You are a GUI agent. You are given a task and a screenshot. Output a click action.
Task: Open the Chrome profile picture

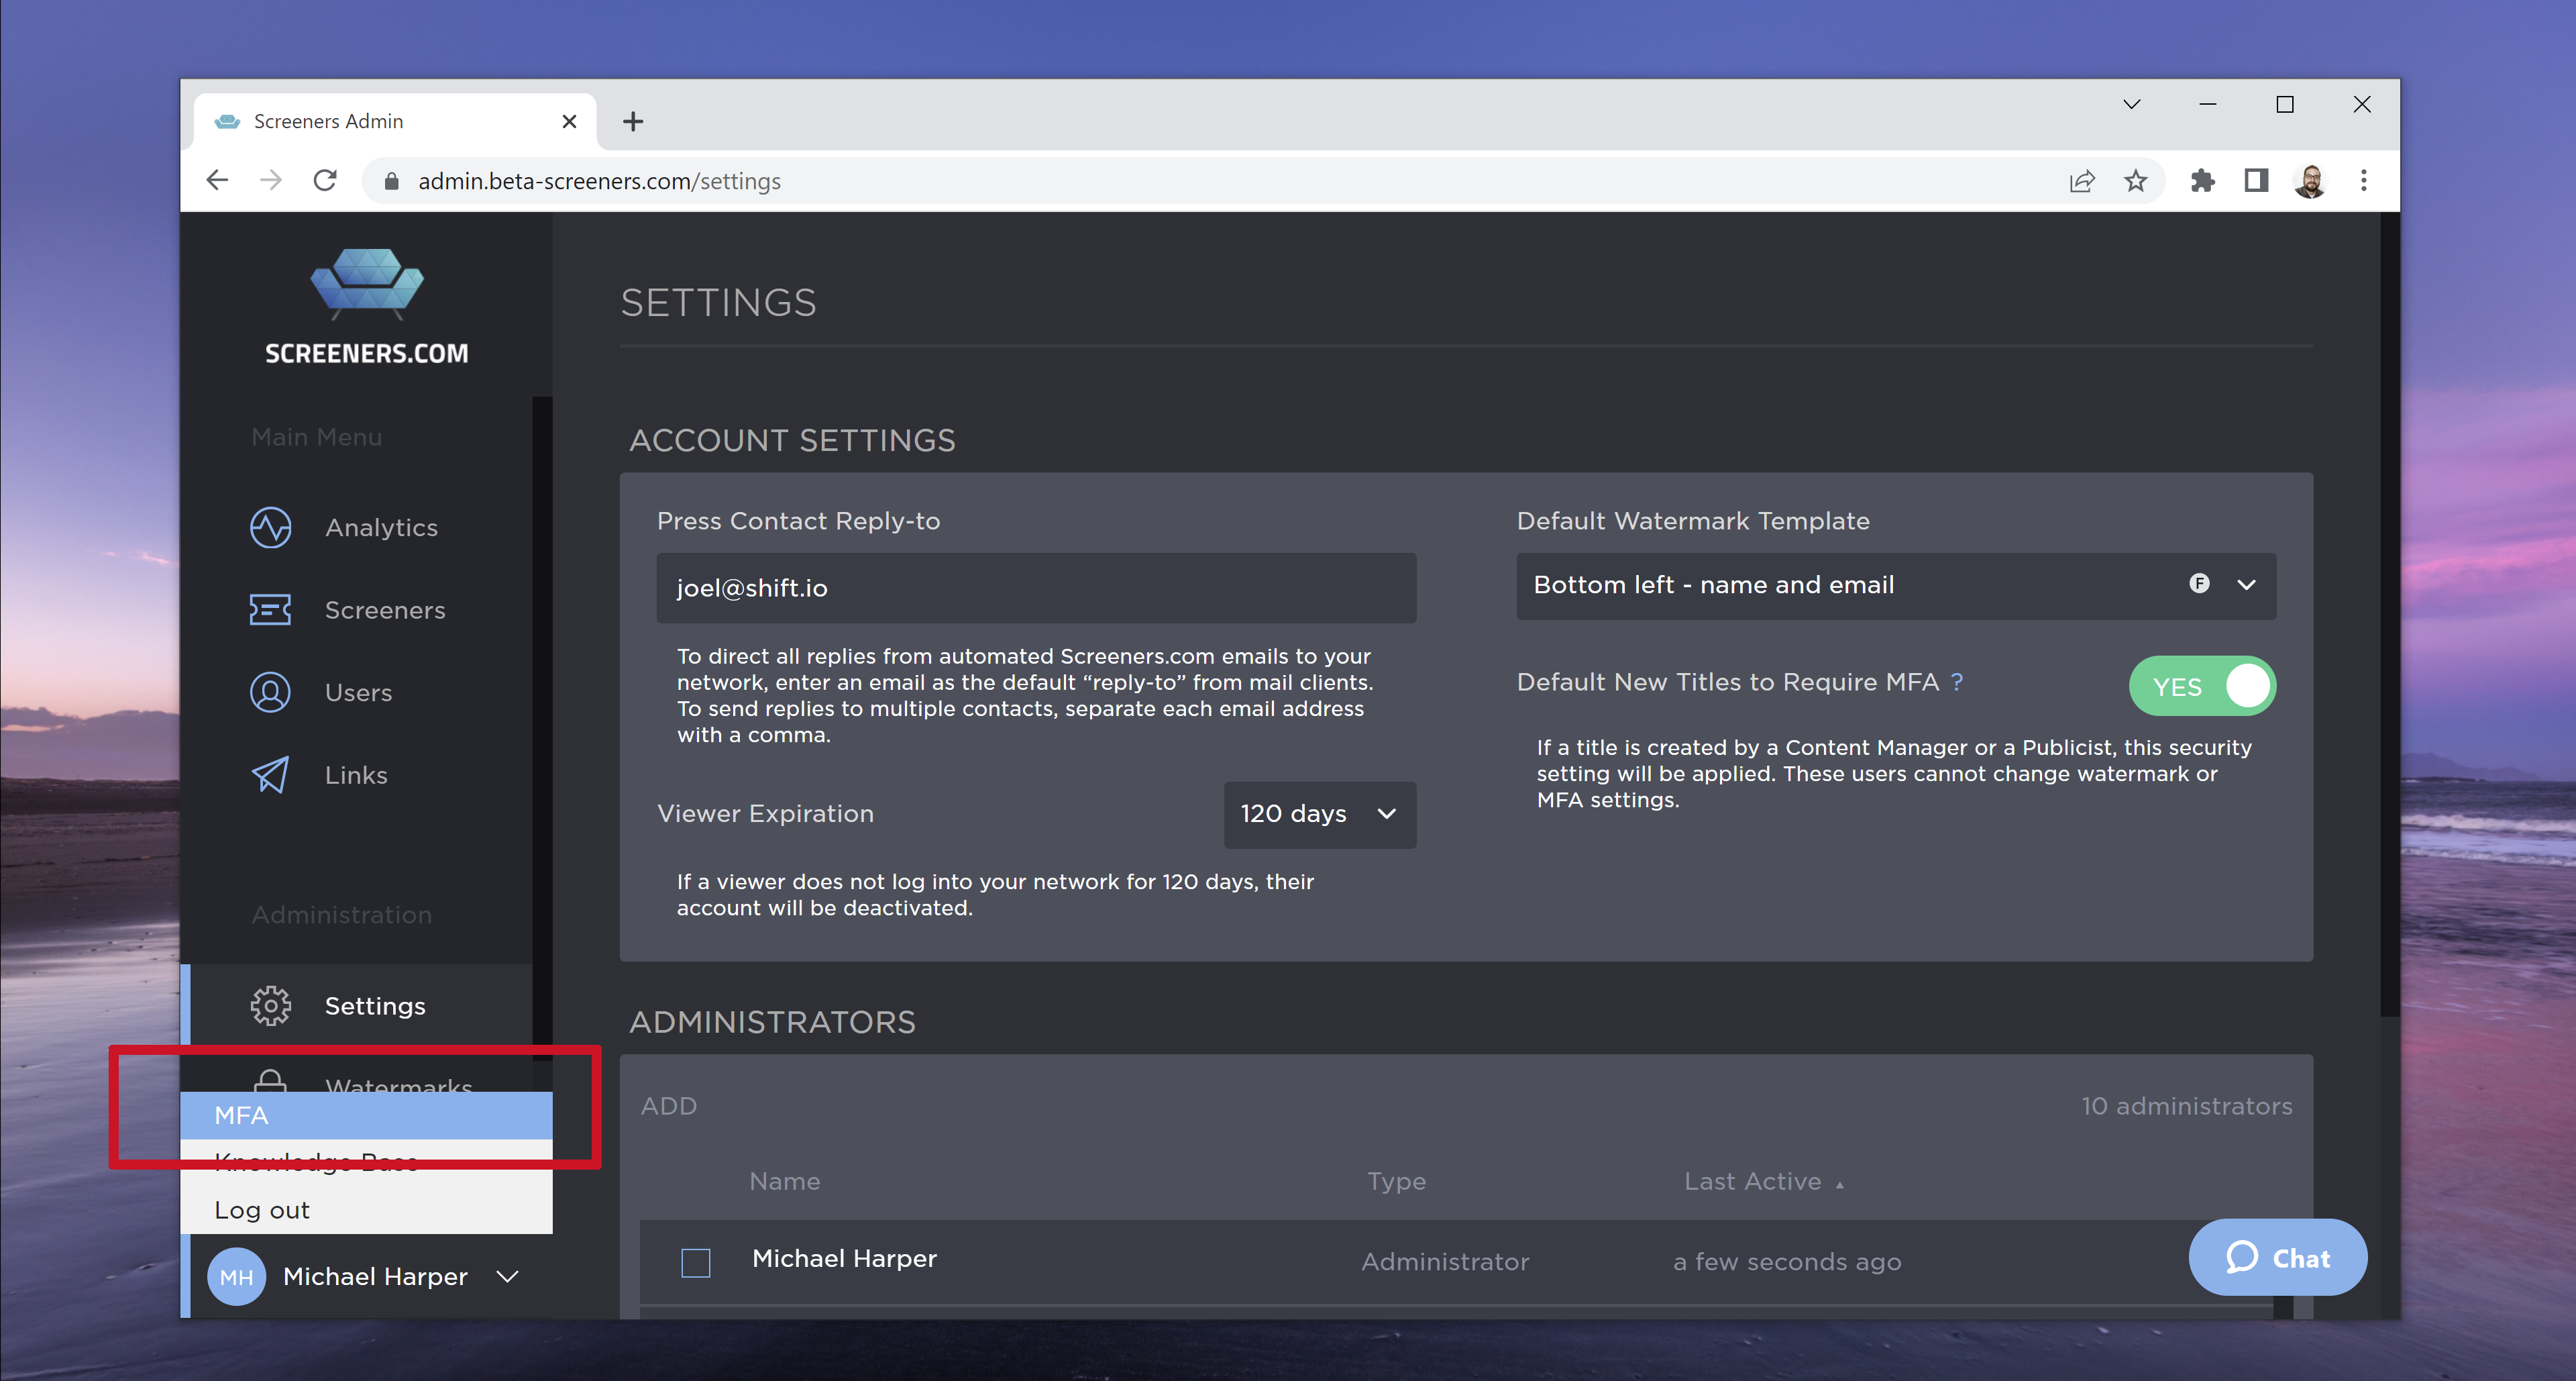click(x=2310, y=181)
